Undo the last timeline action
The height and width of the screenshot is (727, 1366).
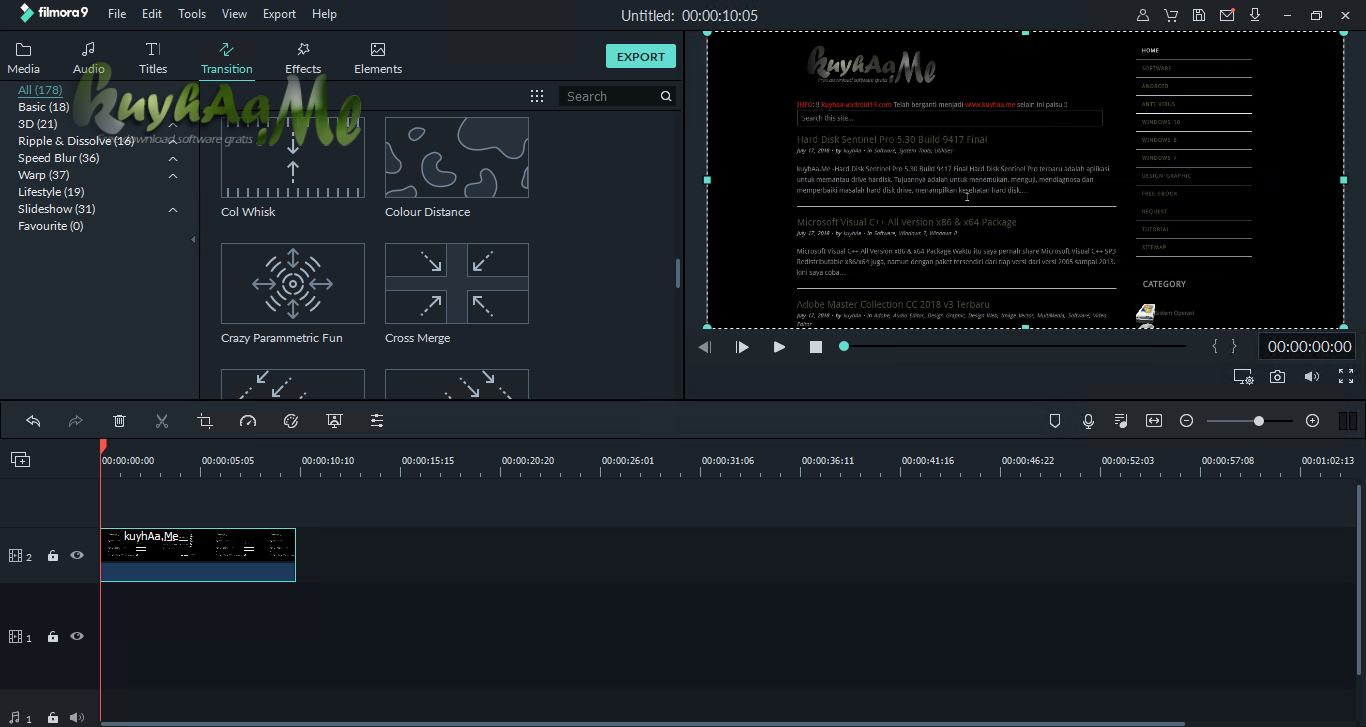tap(33, 421)
